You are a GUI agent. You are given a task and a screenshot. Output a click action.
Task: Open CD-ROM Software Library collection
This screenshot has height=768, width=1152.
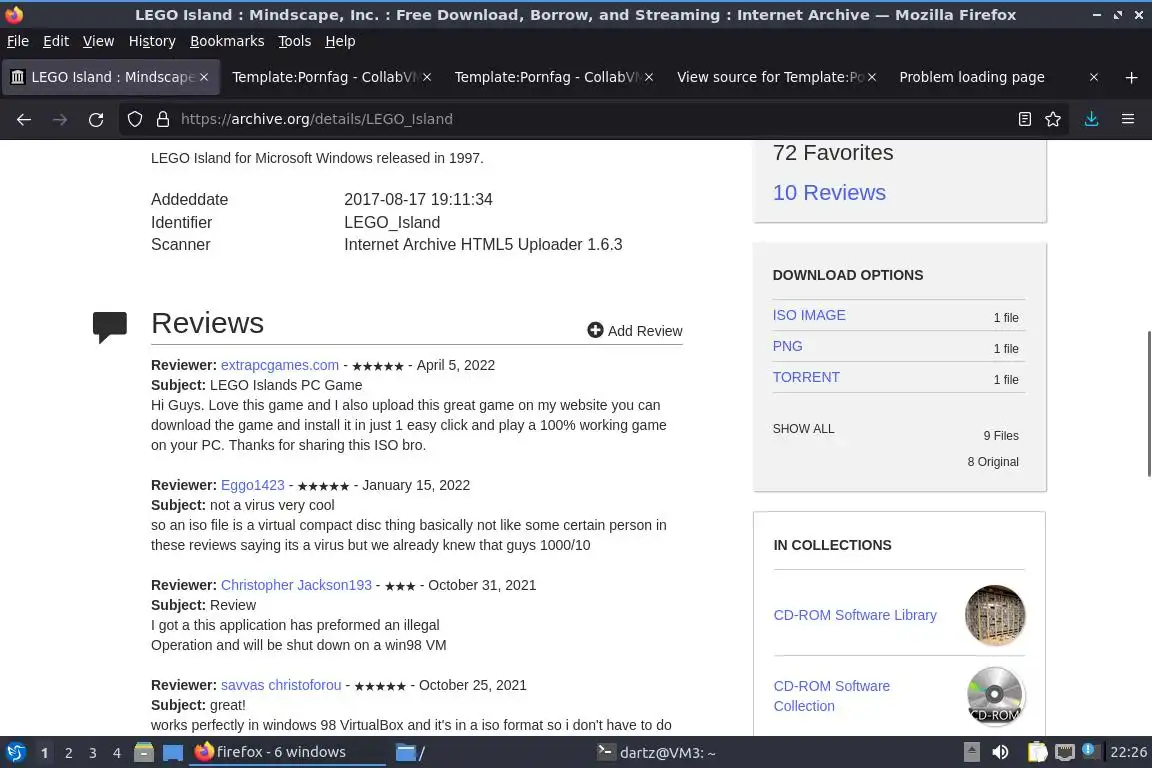point(855,615)
